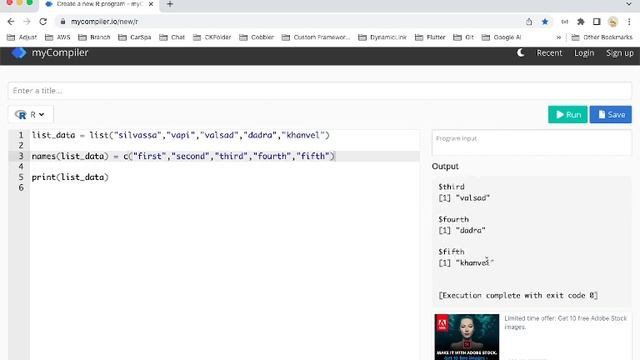640x360 pixels.
Task: Click the "valsad" output value
Action: click(x=473, y=198)
